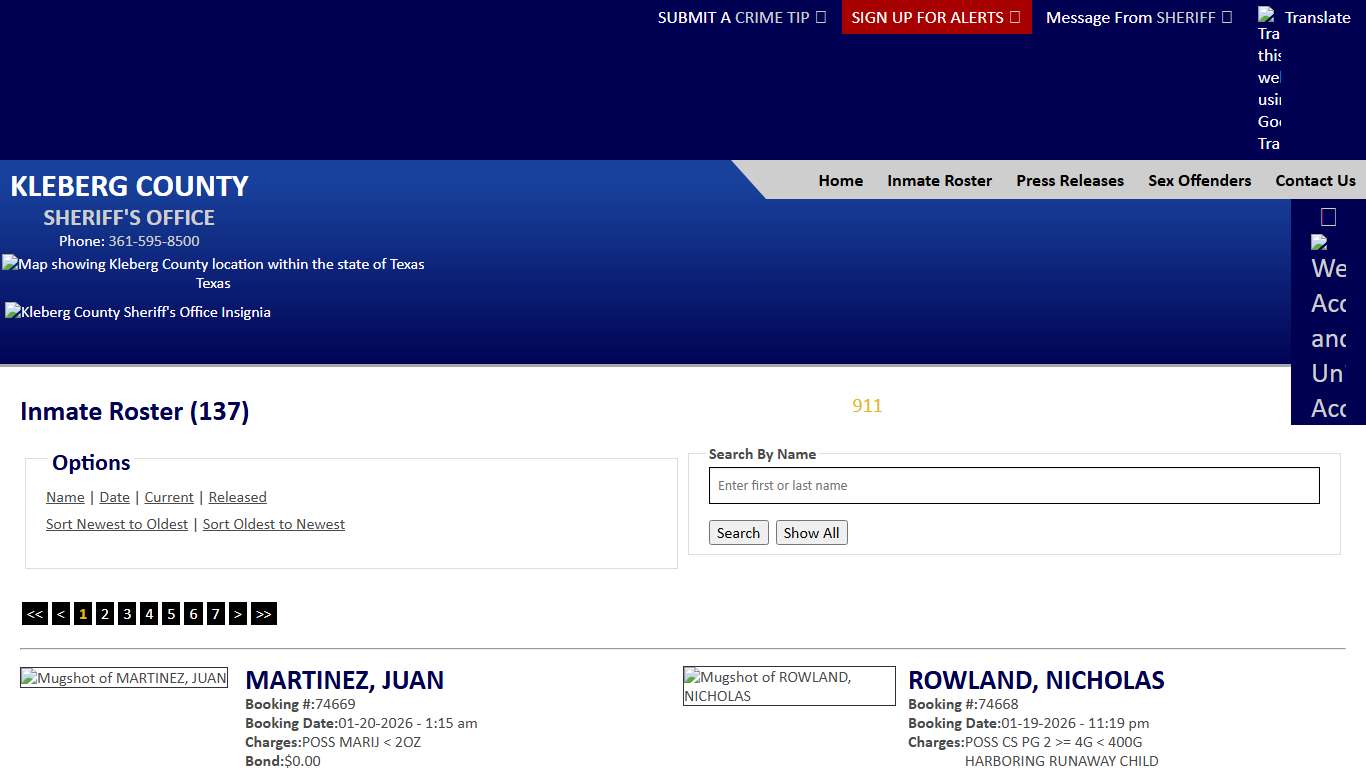1366x768 pixels.
Task: Click inside the Search By Name field
Action: (x=1013, y=485)
